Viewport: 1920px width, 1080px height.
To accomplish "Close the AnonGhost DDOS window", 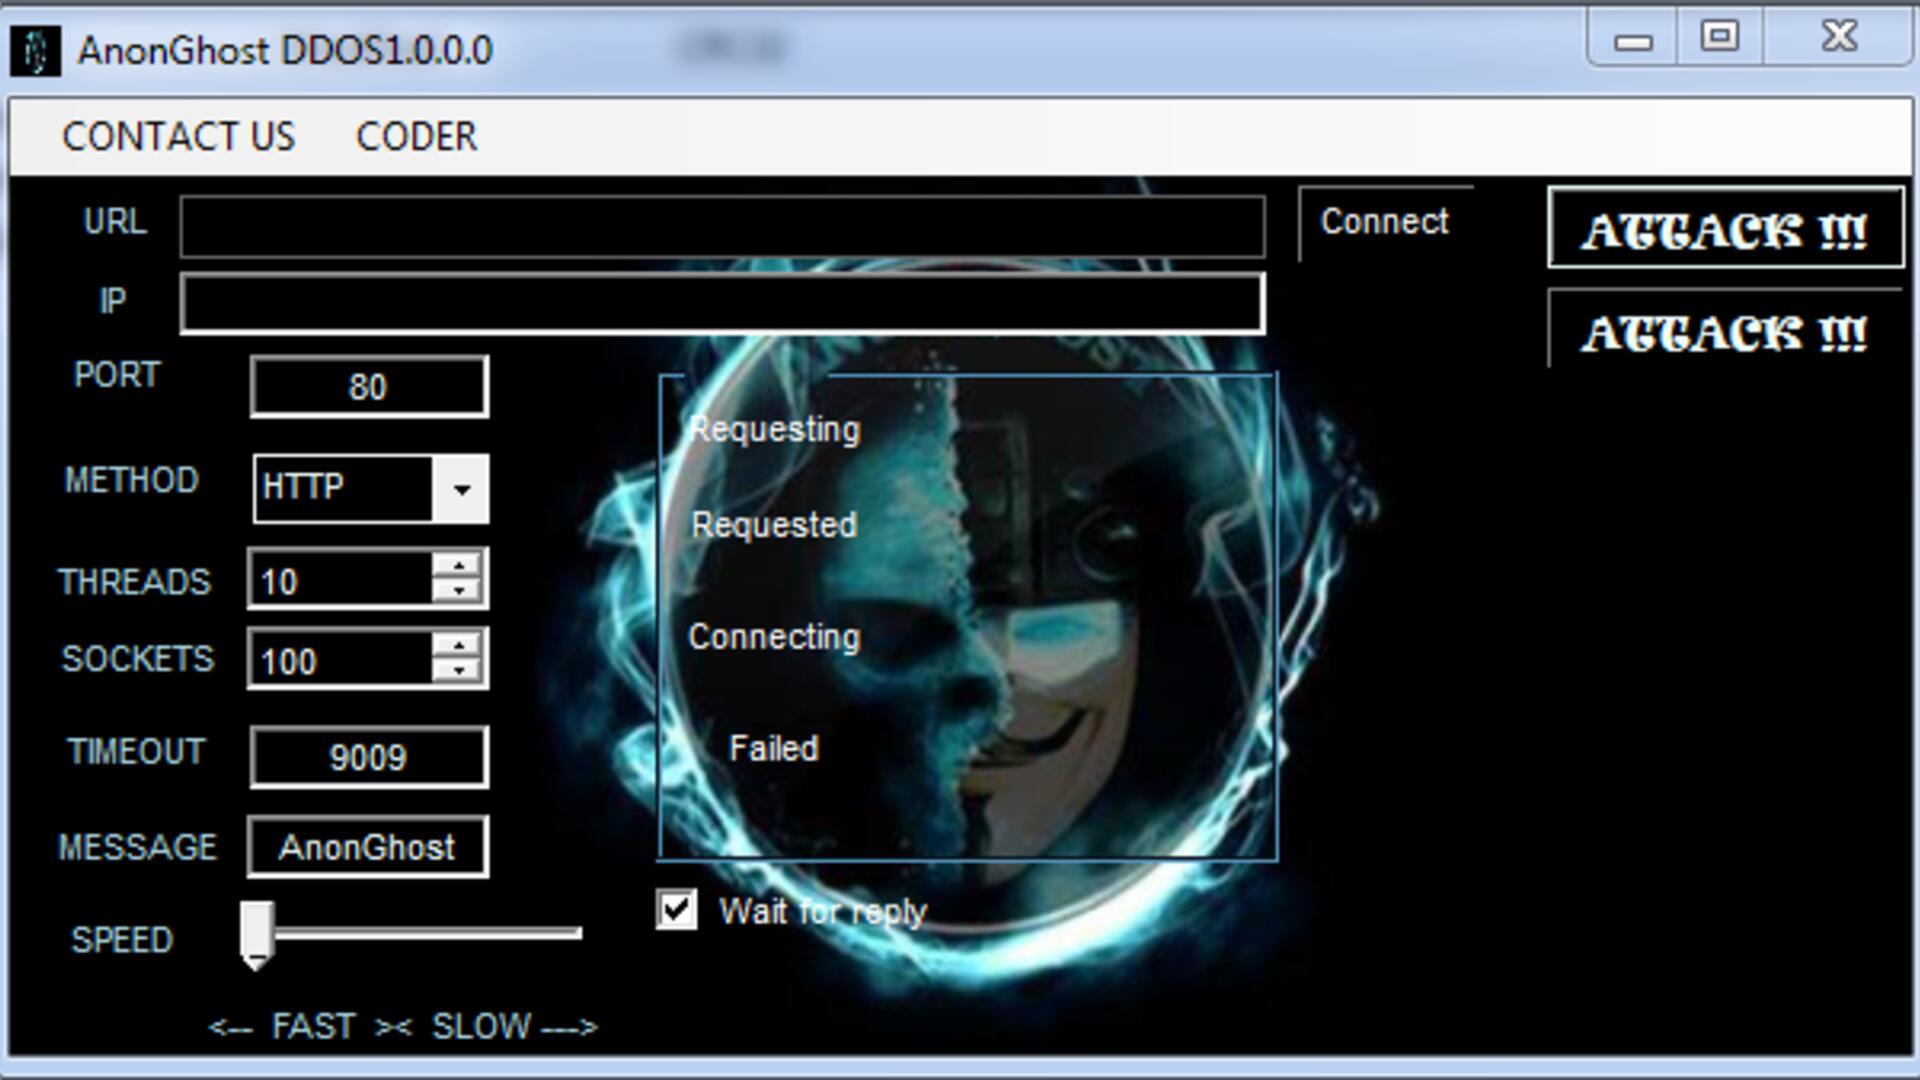I will coord(1838,37).
